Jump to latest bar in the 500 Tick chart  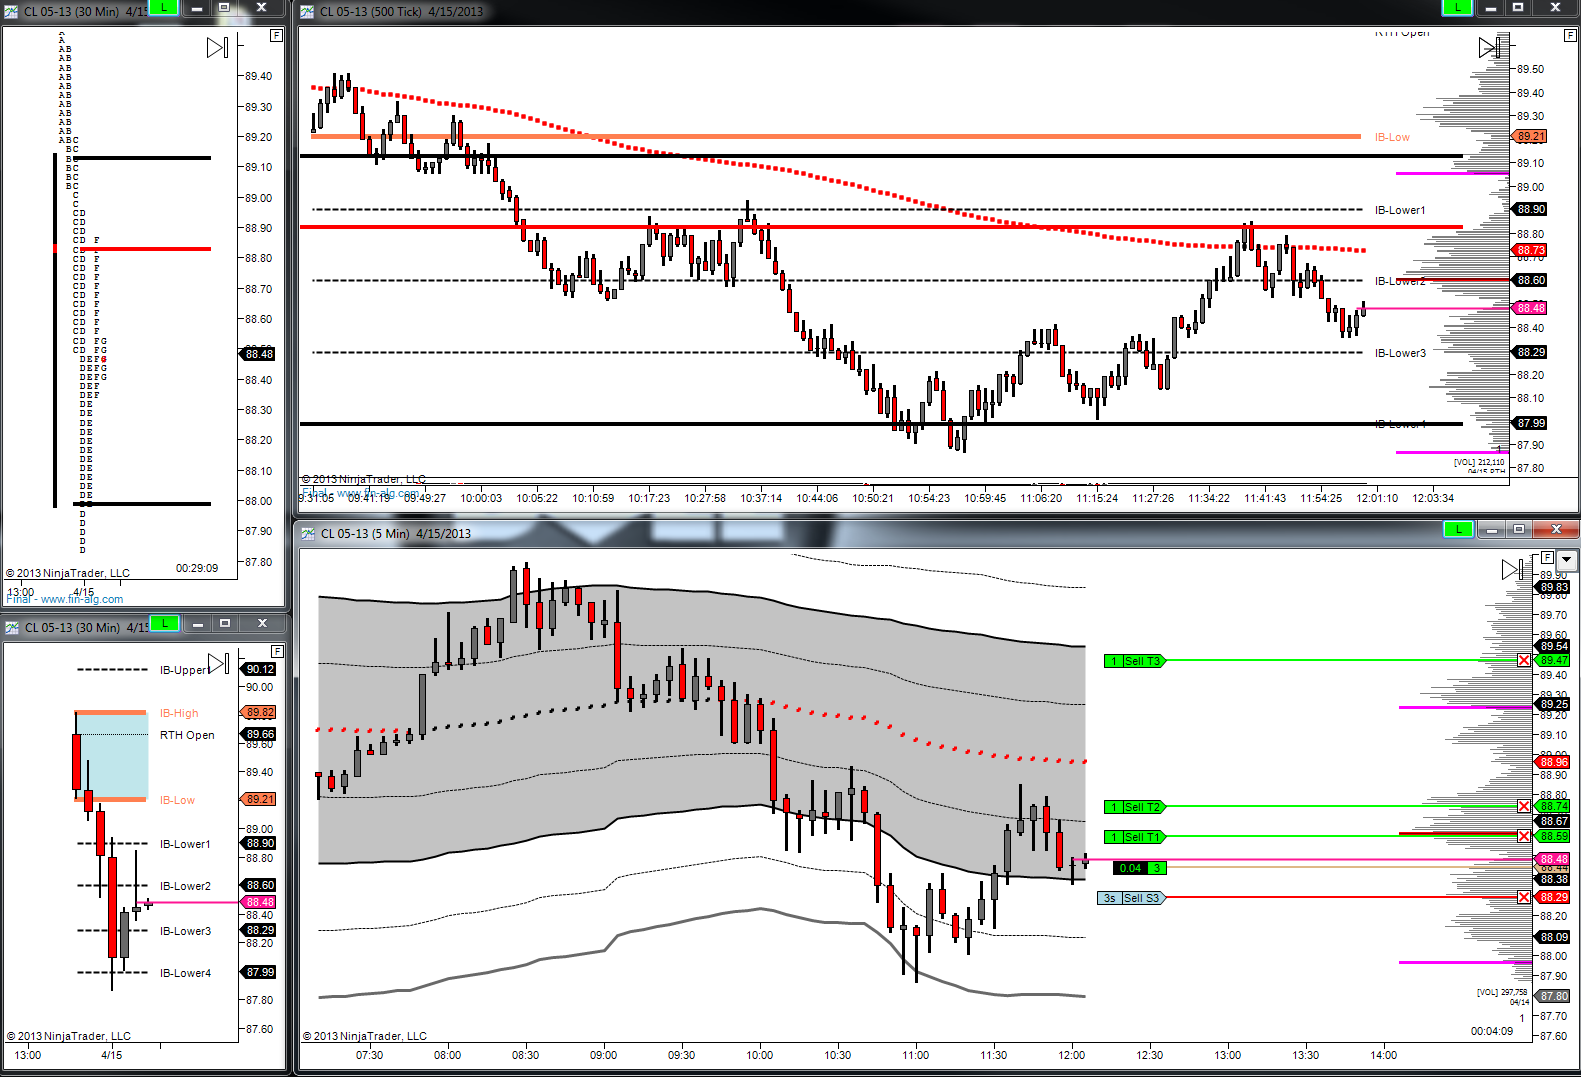tap(1490, 47)
